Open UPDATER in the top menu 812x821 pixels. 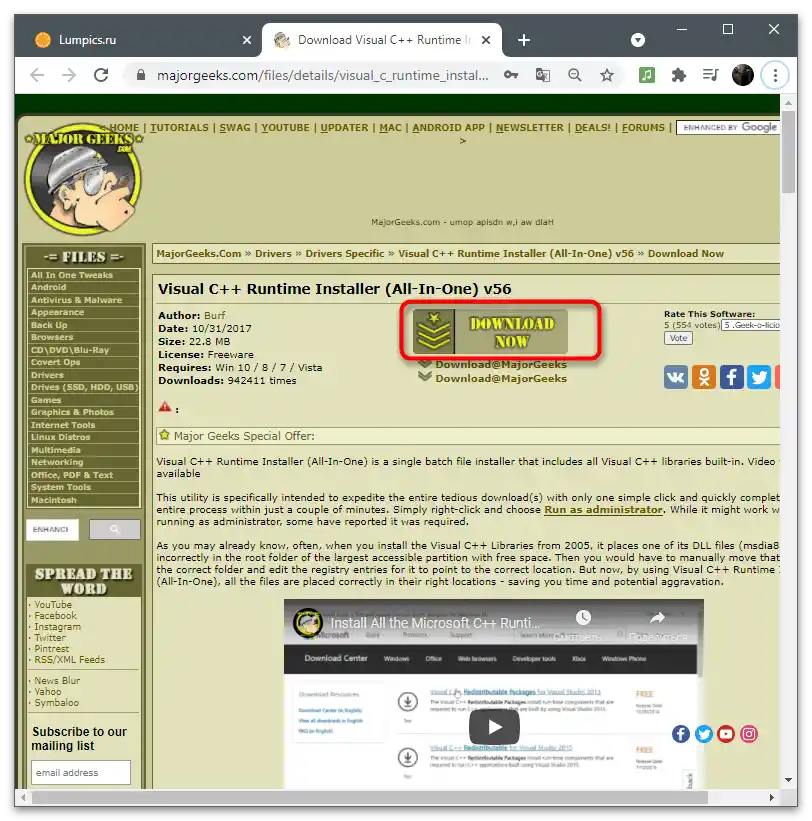pyautogui.click(x=344, y=128)
